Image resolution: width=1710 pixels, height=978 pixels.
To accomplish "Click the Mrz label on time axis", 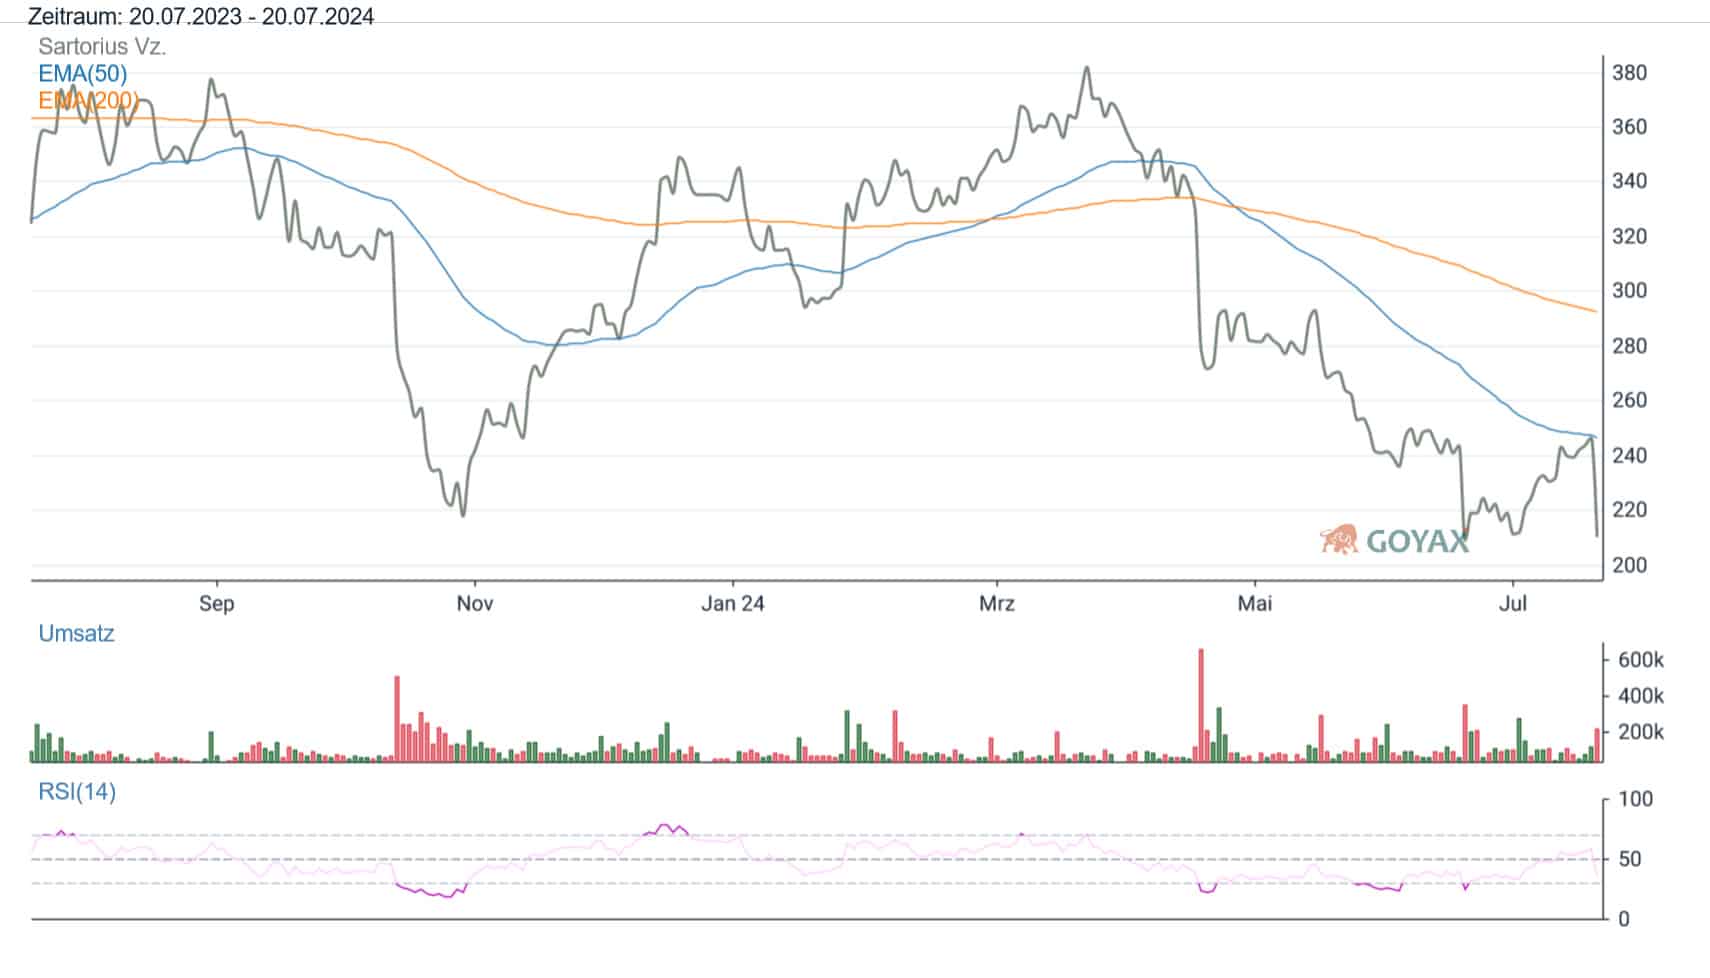I will pos(997,603).
